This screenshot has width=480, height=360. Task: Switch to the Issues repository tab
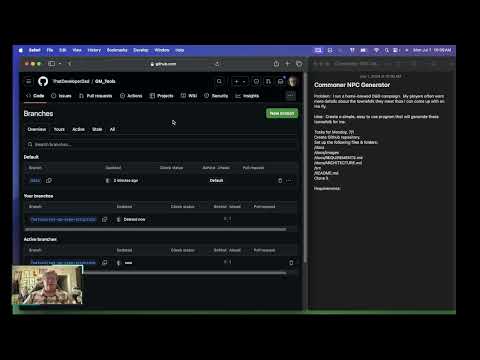(61, 96)
